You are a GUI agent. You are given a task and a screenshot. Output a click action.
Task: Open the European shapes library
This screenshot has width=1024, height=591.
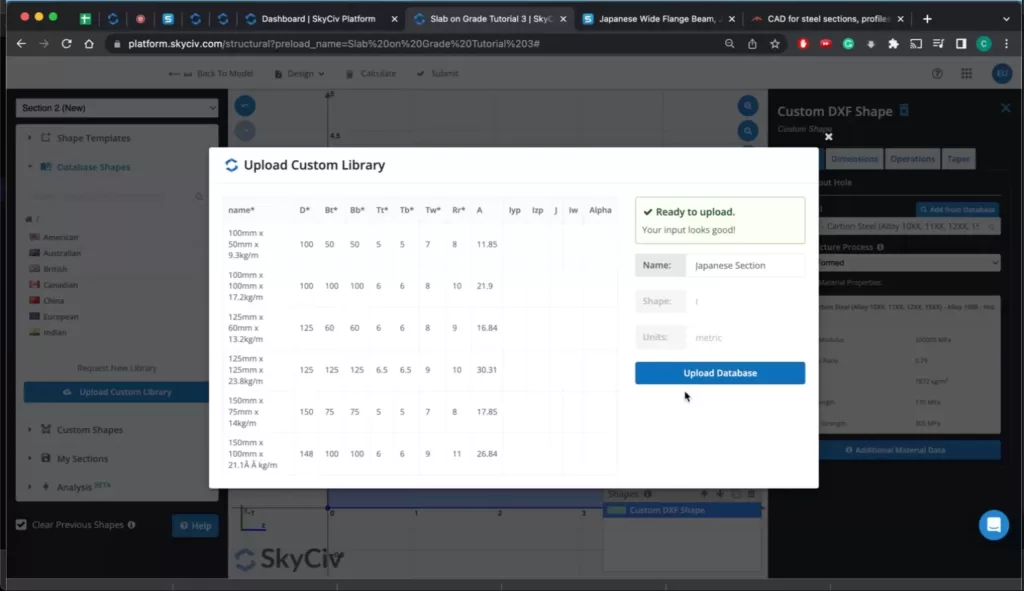pos(60,316)
